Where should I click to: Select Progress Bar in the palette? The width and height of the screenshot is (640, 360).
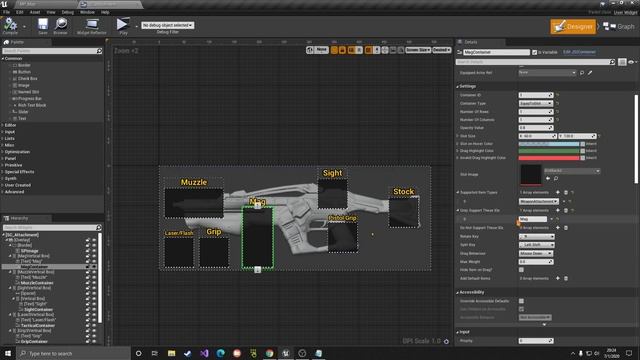pos(29,98)
